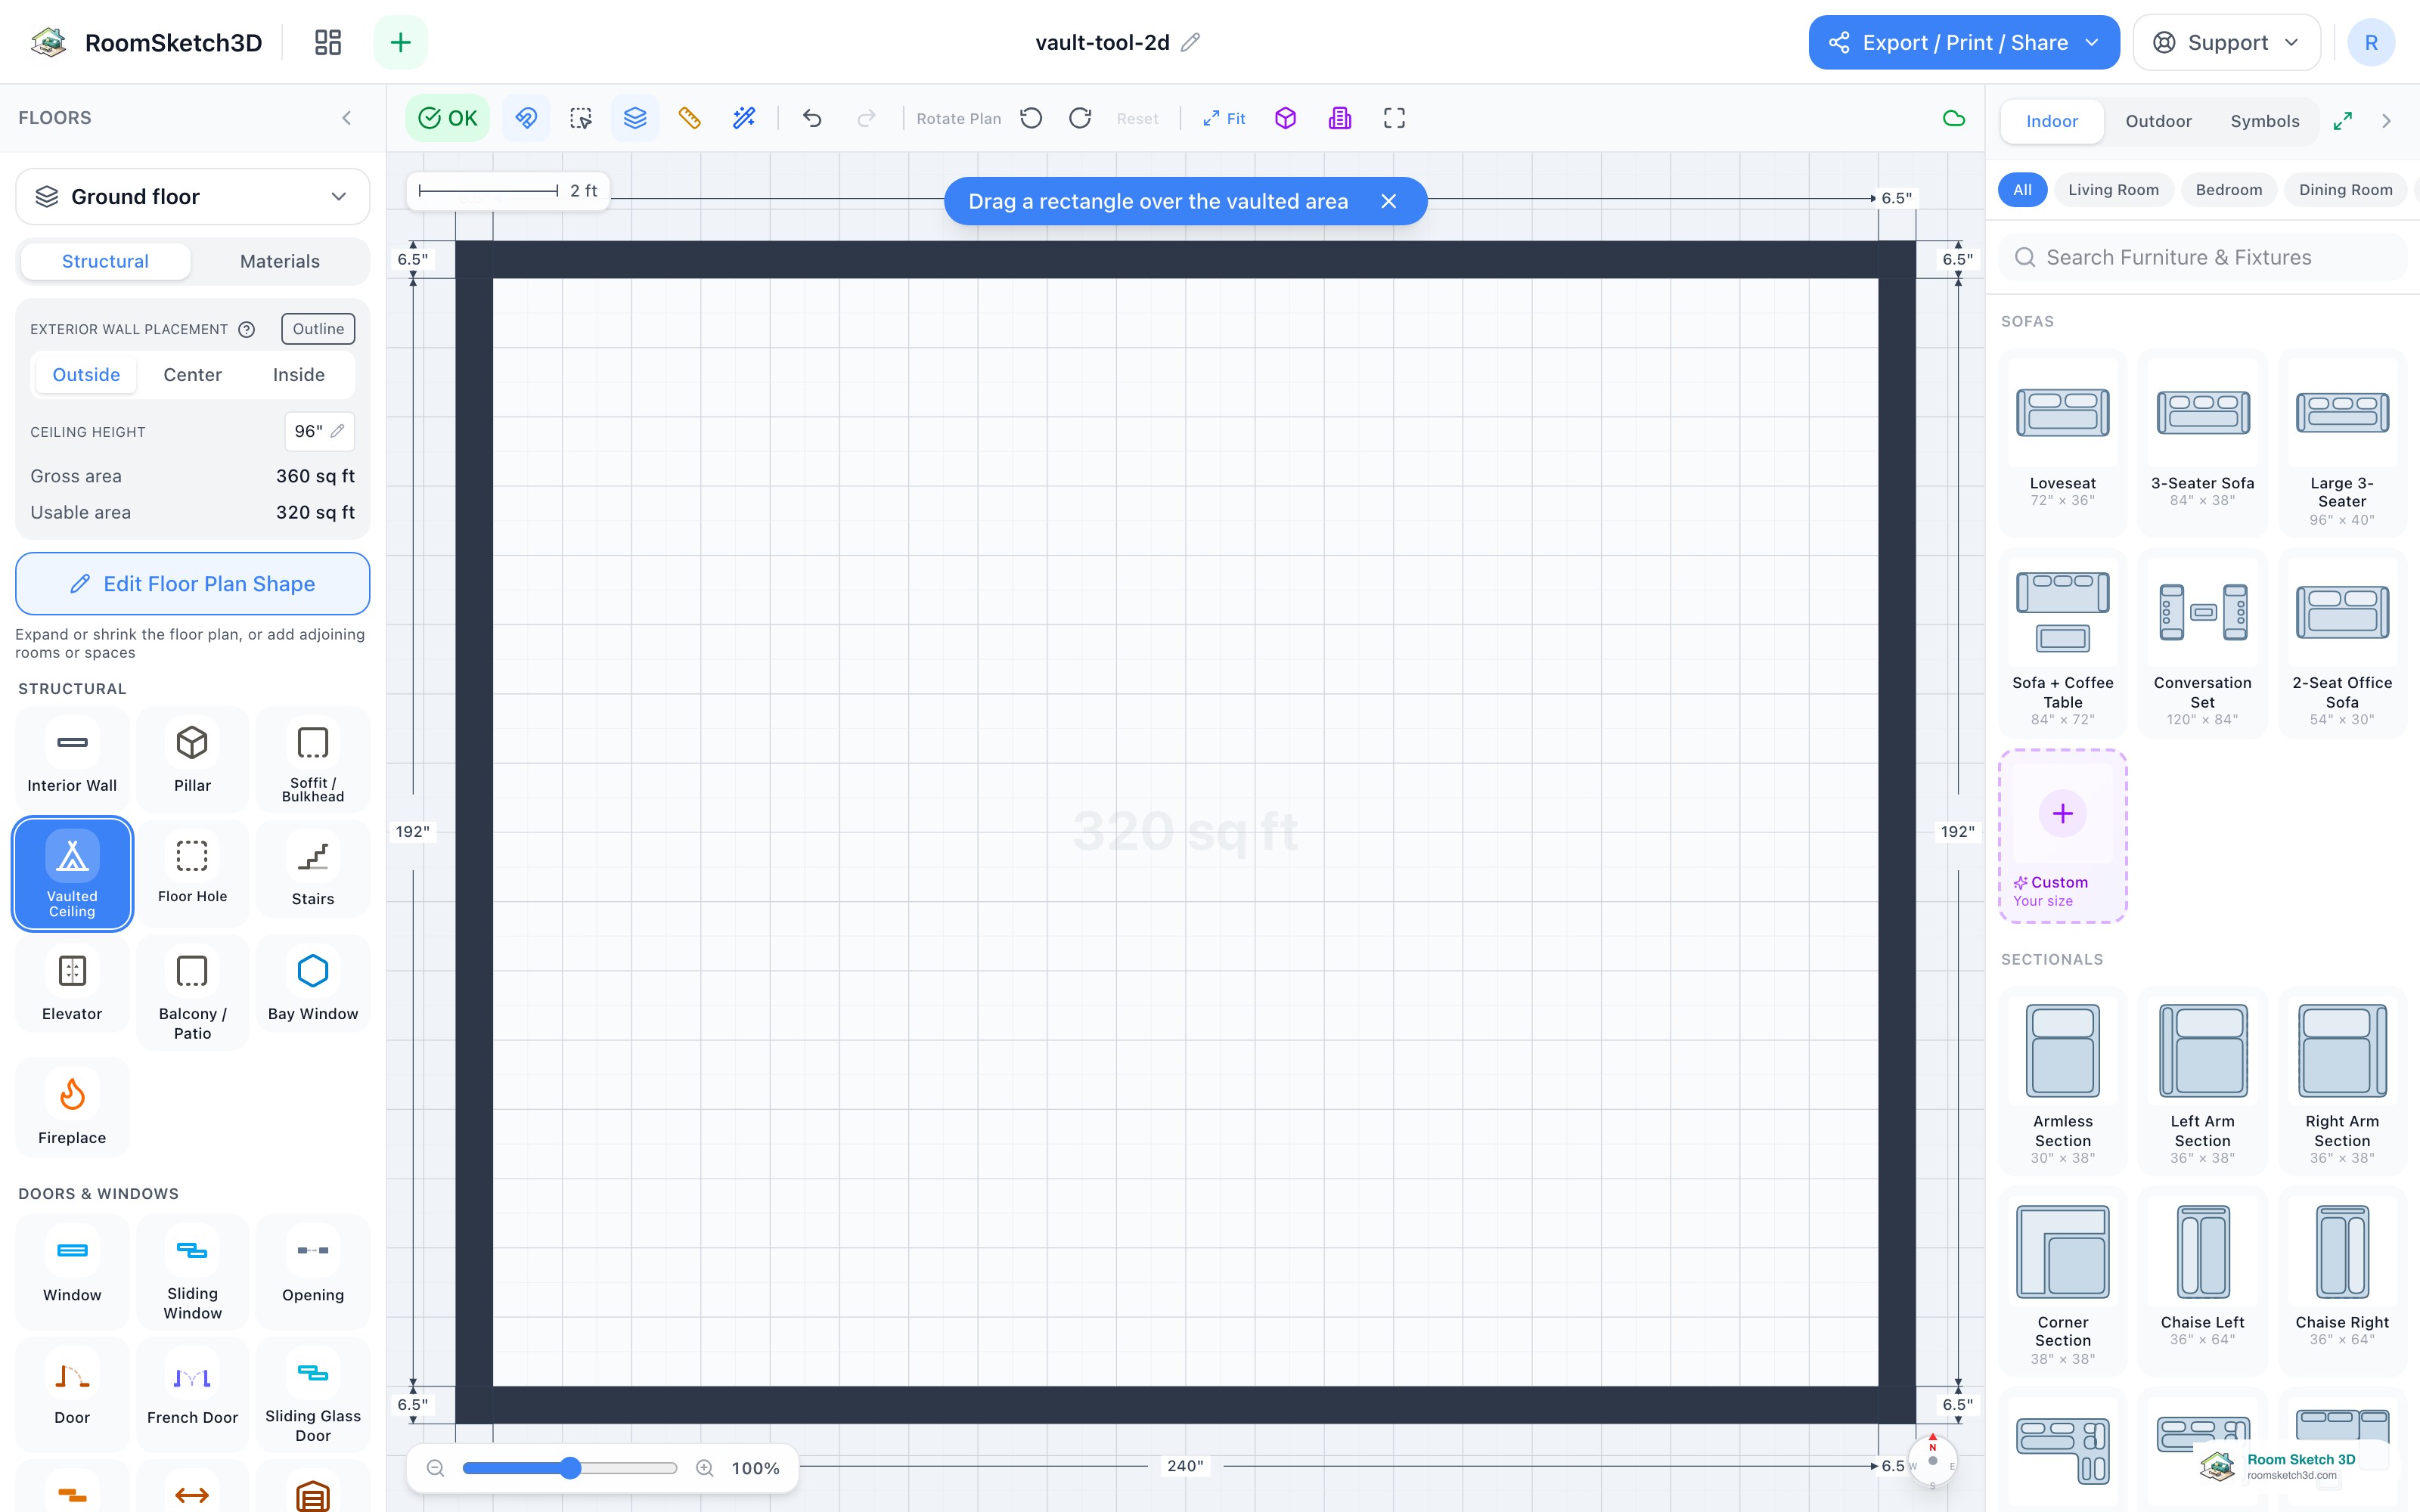Toggle the snap magnet tool icon
Screen dimensions: 2420x1512
[526, 118]
